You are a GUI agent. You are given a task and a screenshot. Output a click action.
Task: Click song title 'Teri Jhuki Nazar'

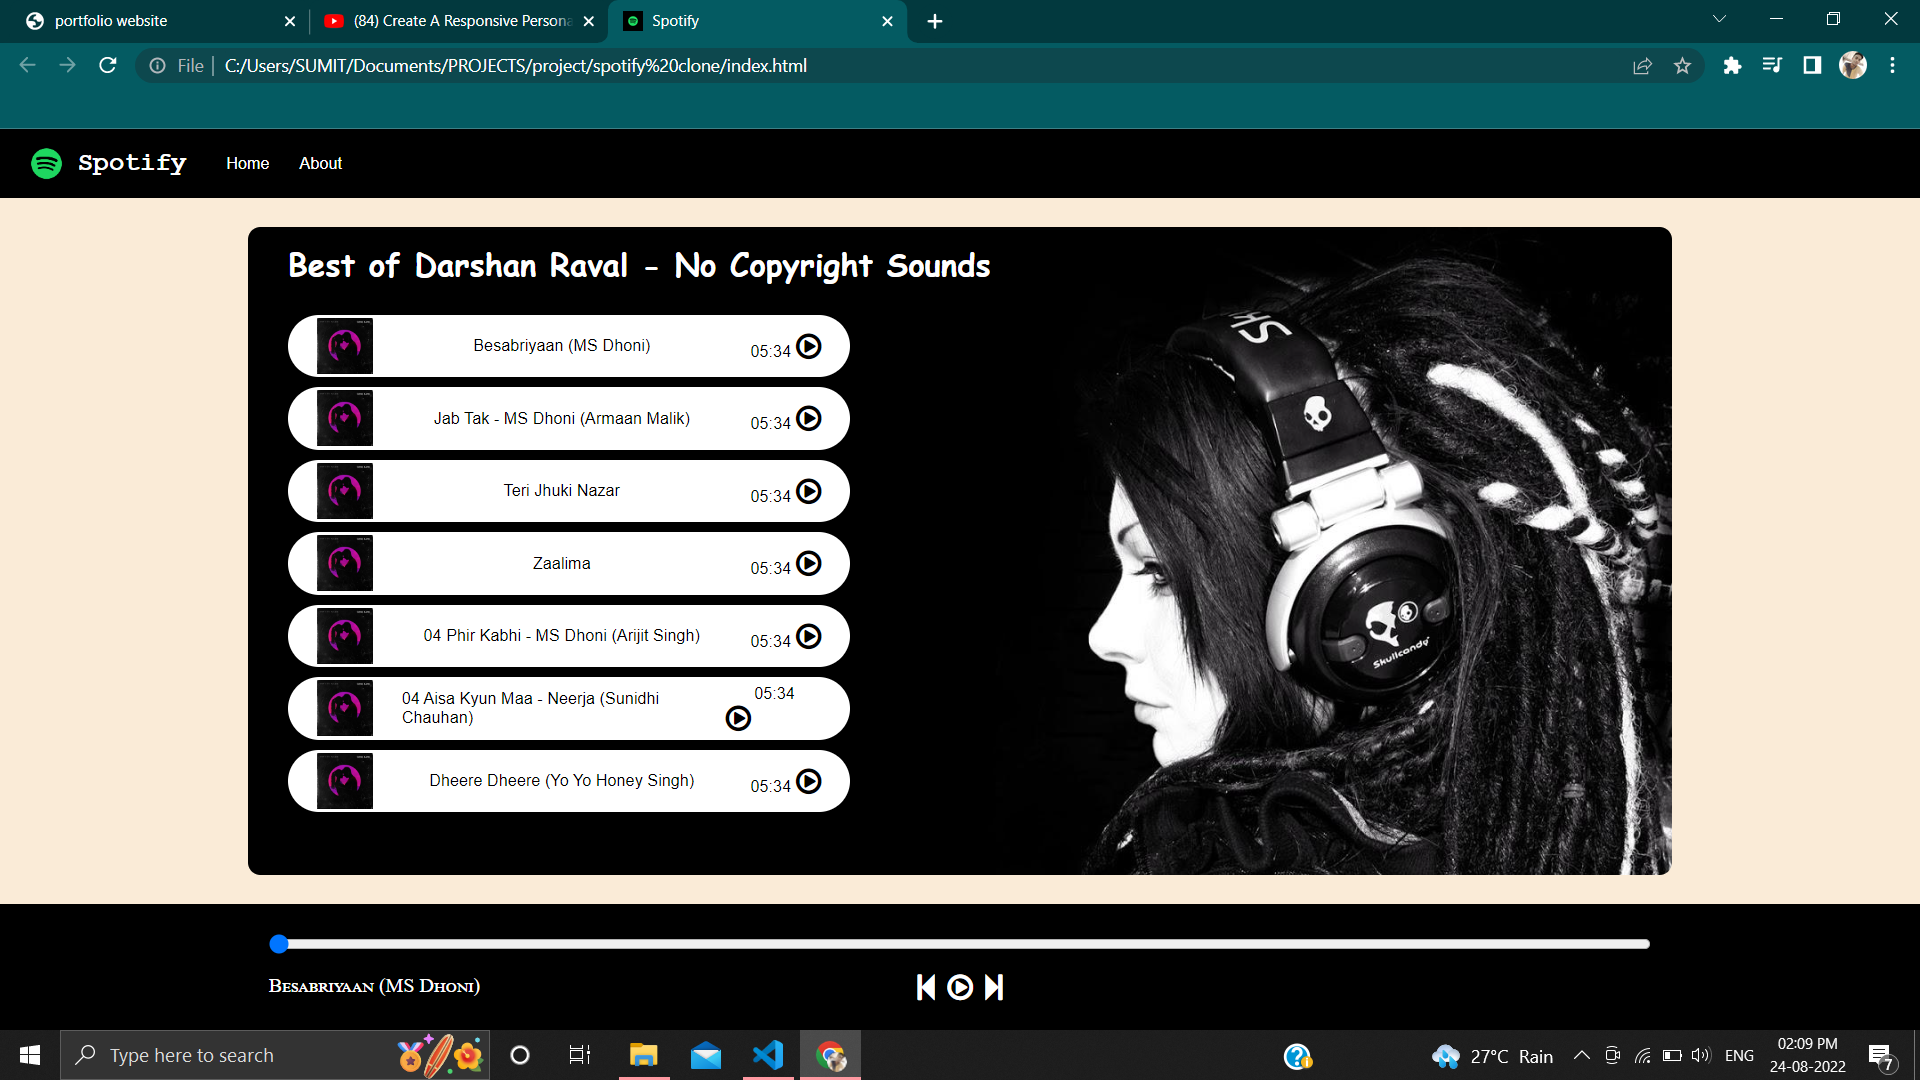pos(561,490)
